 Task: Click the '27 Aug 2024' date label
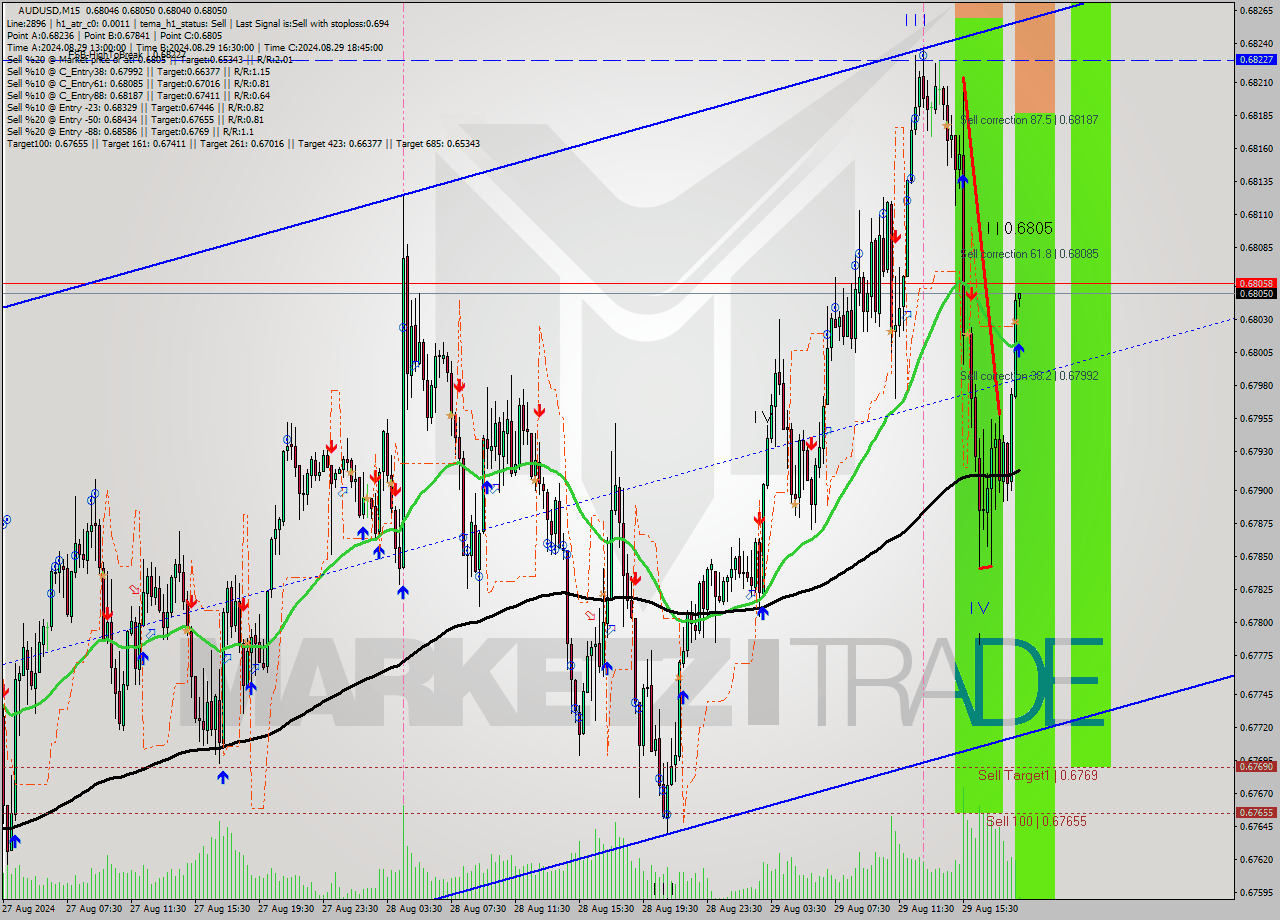click(x=29, y=909)
